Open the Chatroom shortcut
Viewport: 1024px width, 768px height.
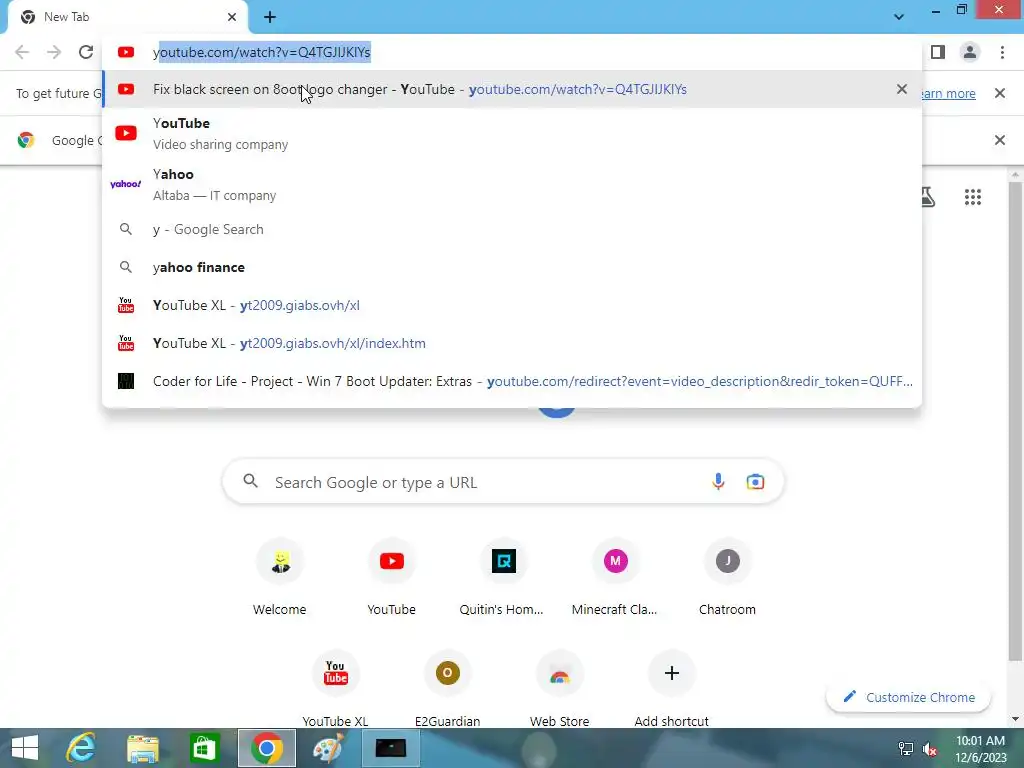click(727, 578)
